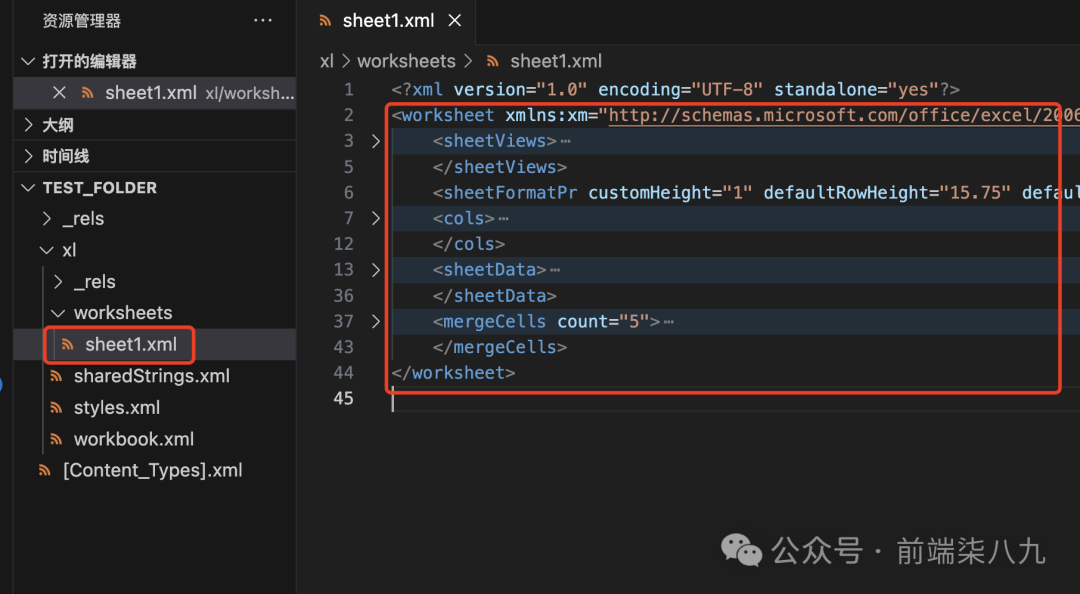1080x594 pixels.
Task: Click the sheet1.xml tab file icon
Action: click(x=325, y=20)
